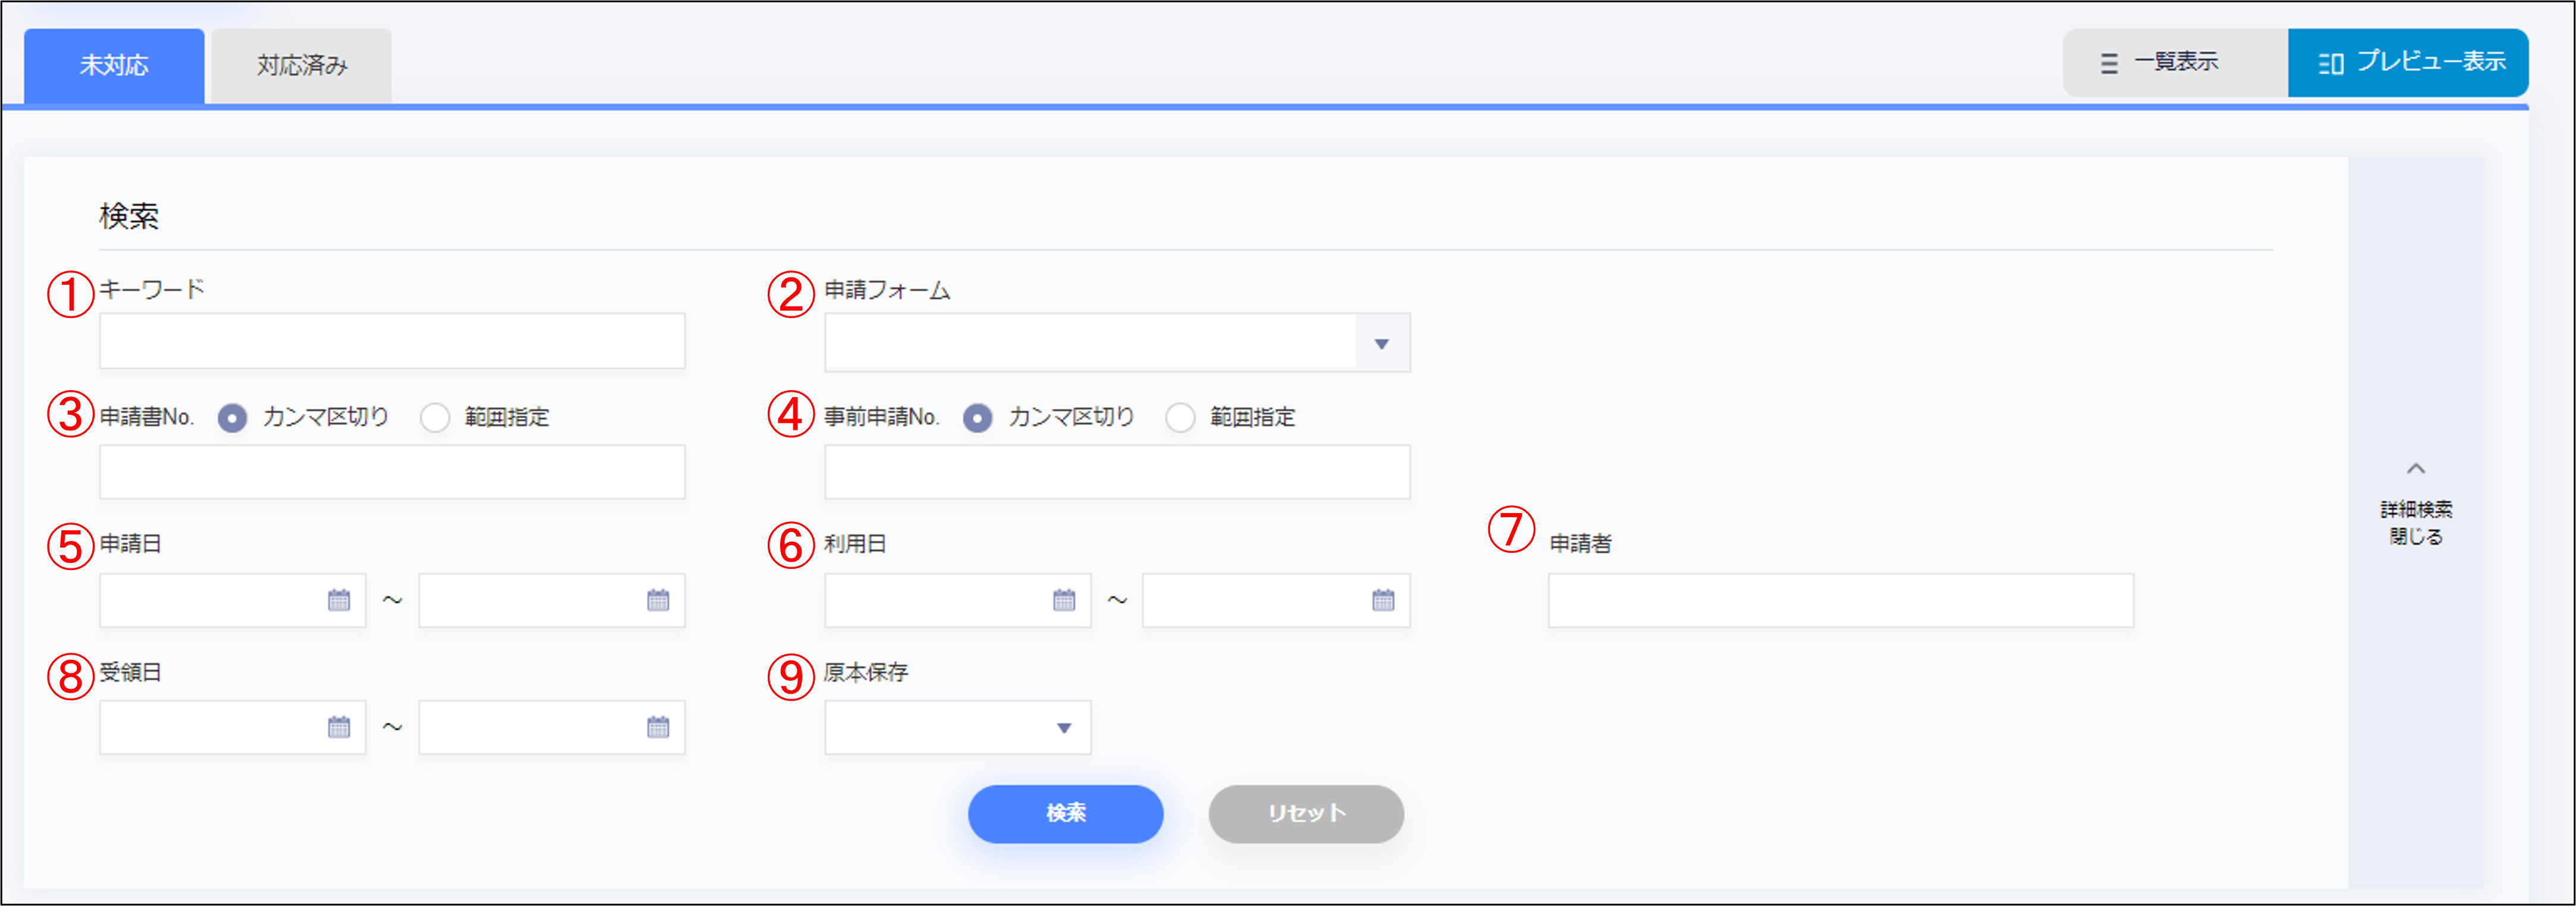Focus the キーワード input field
Image resolution: width=2576 pixels, height=906 pixels.
(392, 341)
